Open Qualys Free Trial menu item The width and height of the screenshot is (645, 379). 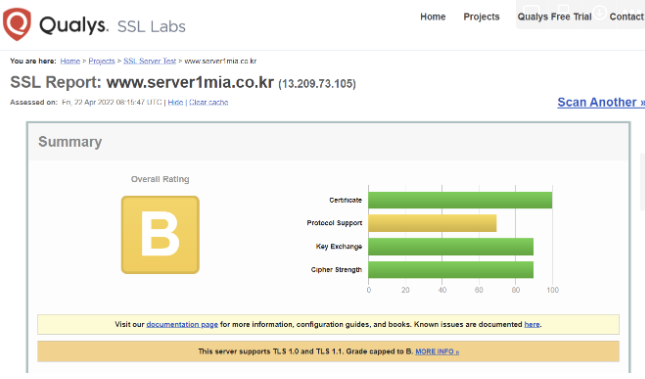554,17
